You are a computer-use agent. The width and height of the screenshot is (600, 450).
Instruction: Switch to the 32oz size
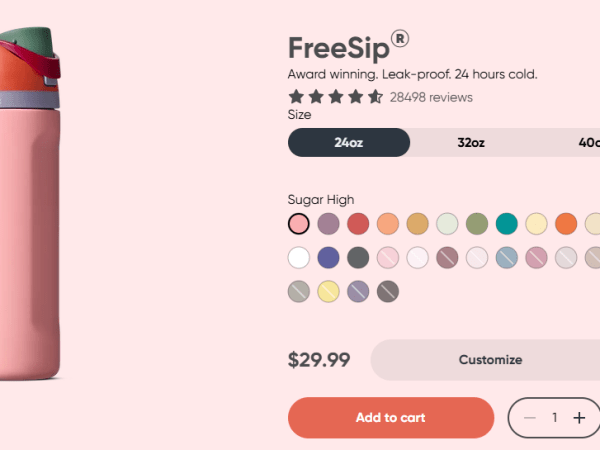[x=471, y=143]
